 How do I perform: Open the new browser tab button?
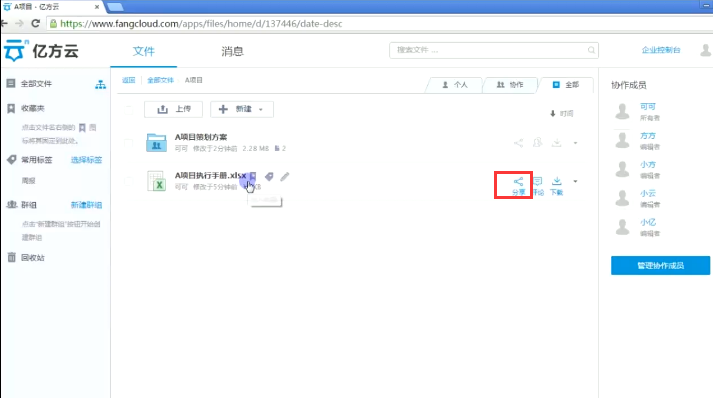pyautogui.click(x=115, y=7)
